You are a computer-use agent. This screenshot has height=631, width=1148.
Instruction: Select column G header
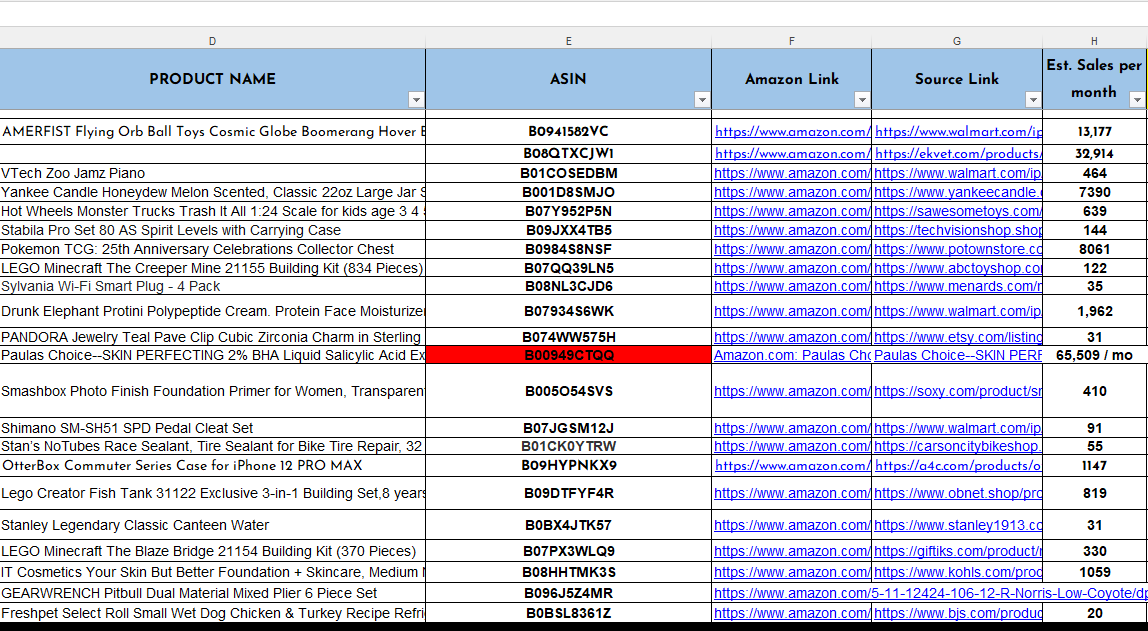[x=957, y=41]
